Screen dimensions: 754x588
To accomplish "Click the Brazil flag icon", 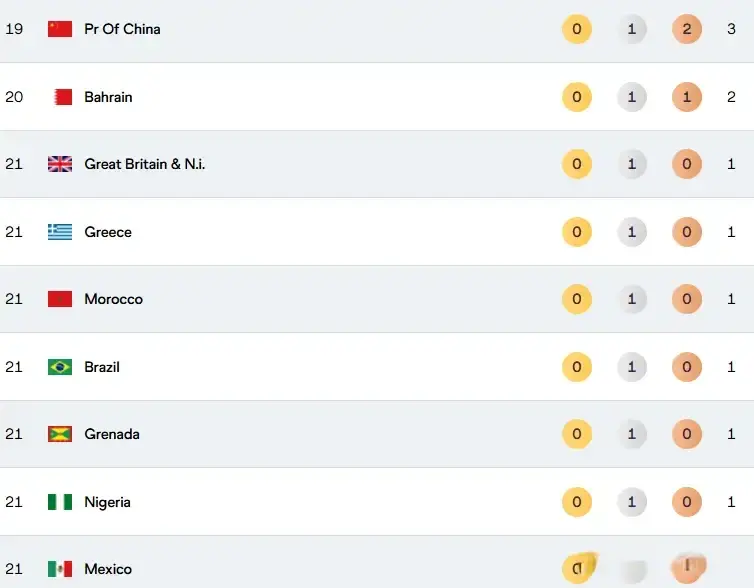I will (x=60, y=367).
